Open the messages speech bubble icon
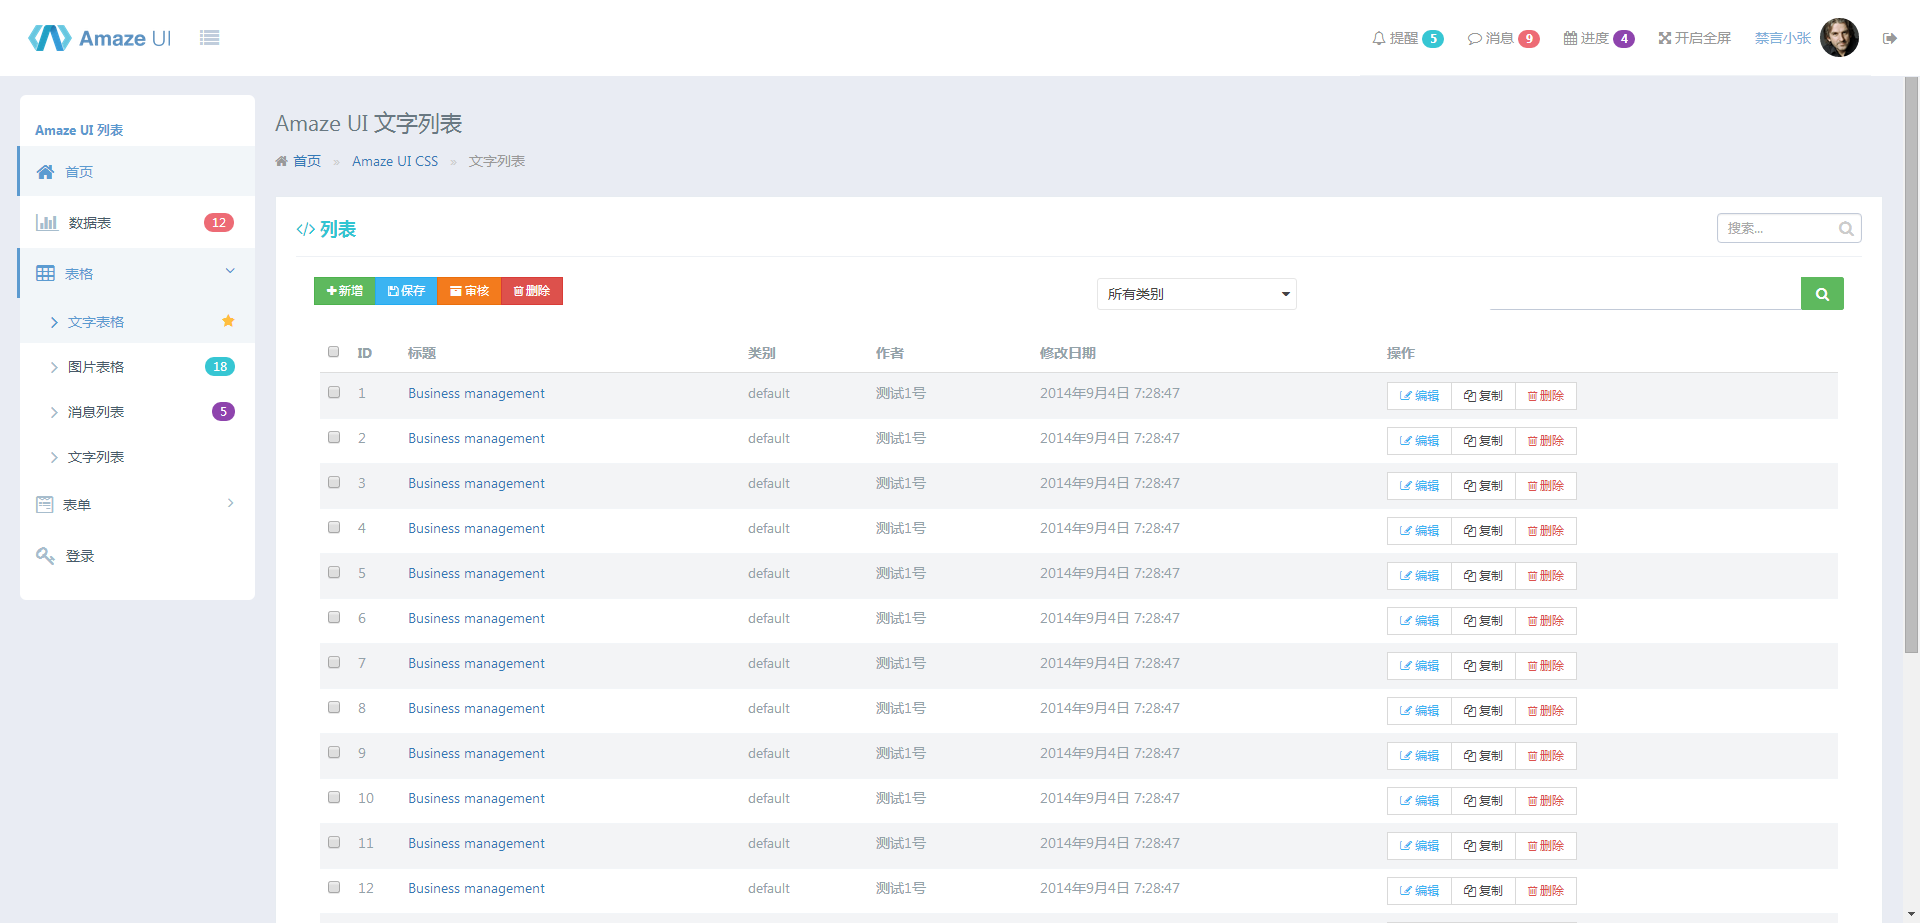Screen dimensions: 1920x923 point(1474,39)
